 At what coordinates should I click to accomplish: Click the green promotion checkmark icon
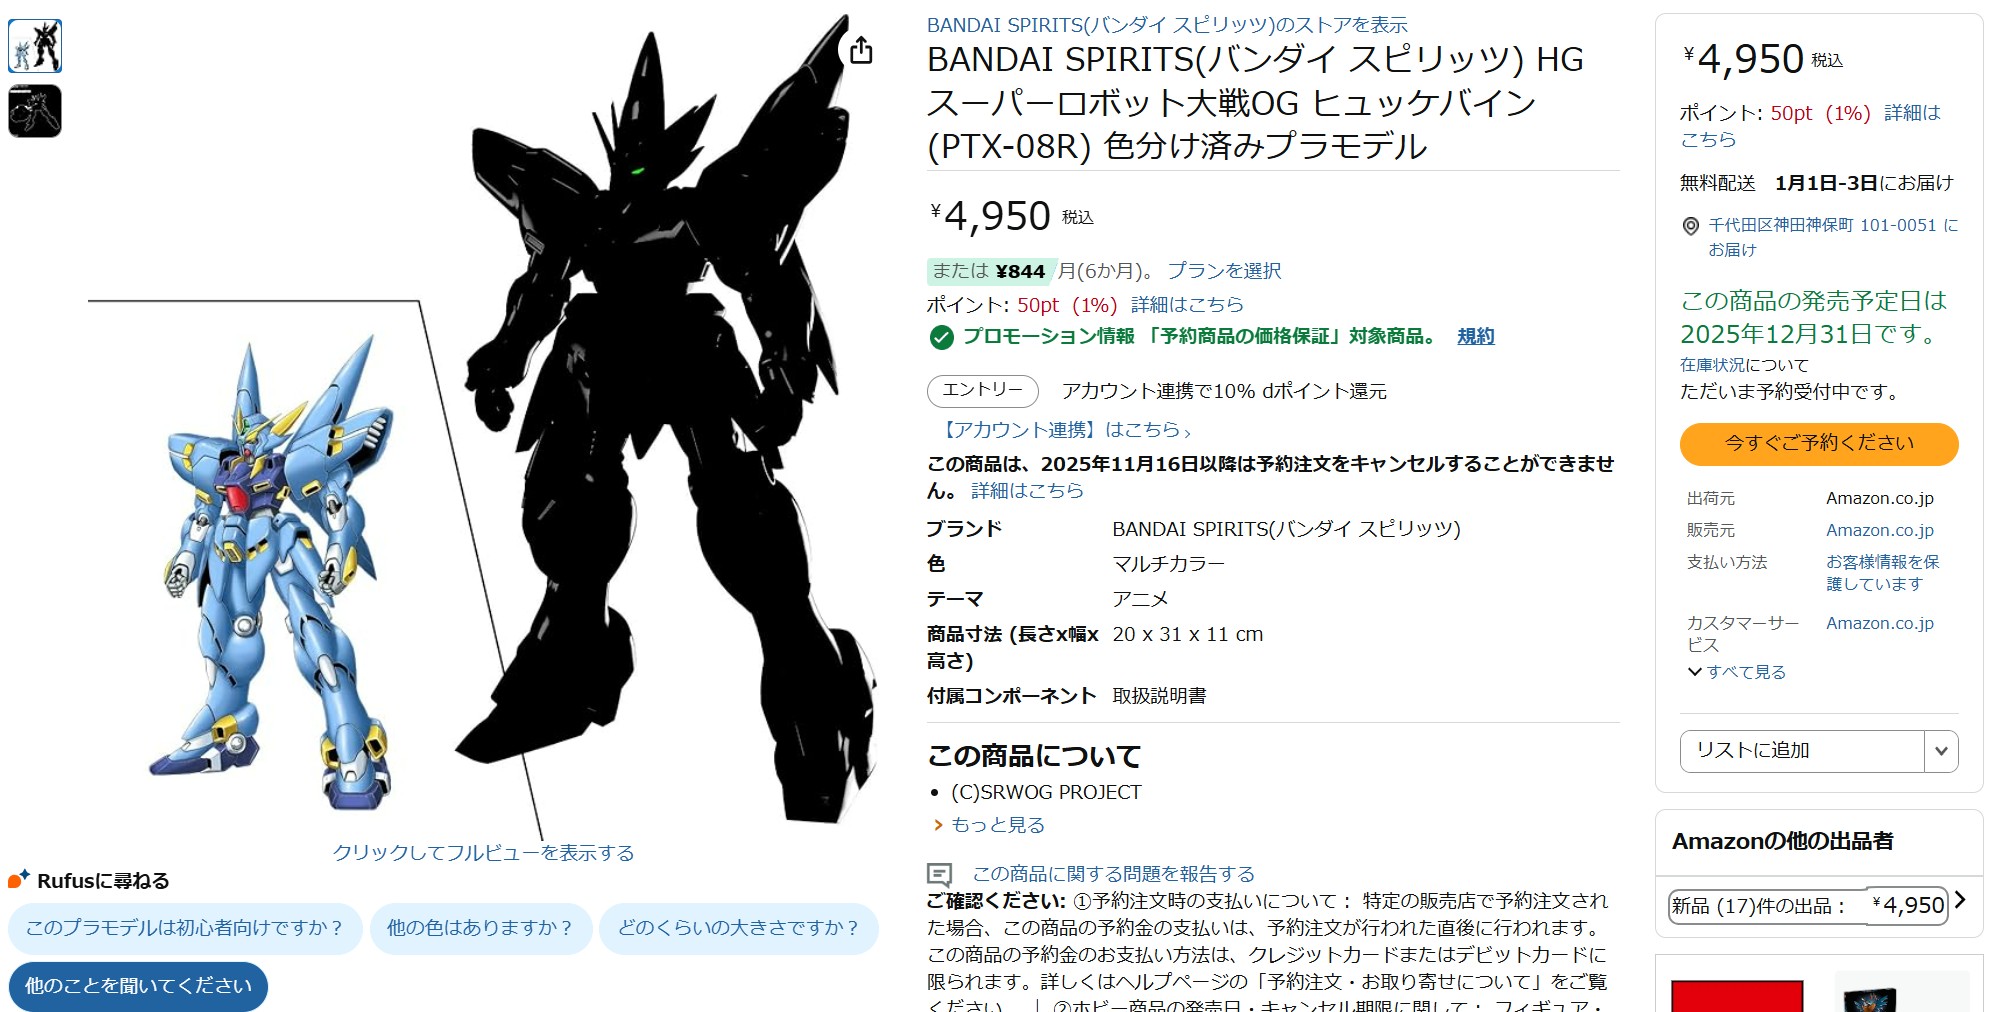click(x=941, y=338)
